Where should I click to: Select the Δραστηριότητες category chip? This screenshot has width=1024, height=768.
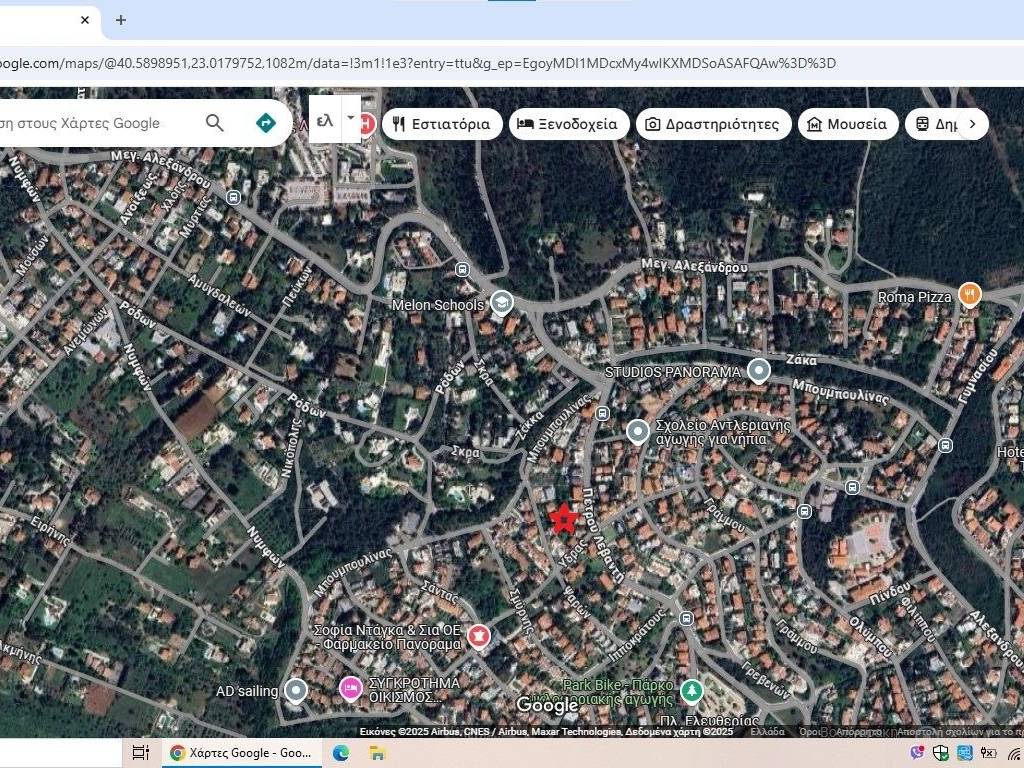click(712, 124)
